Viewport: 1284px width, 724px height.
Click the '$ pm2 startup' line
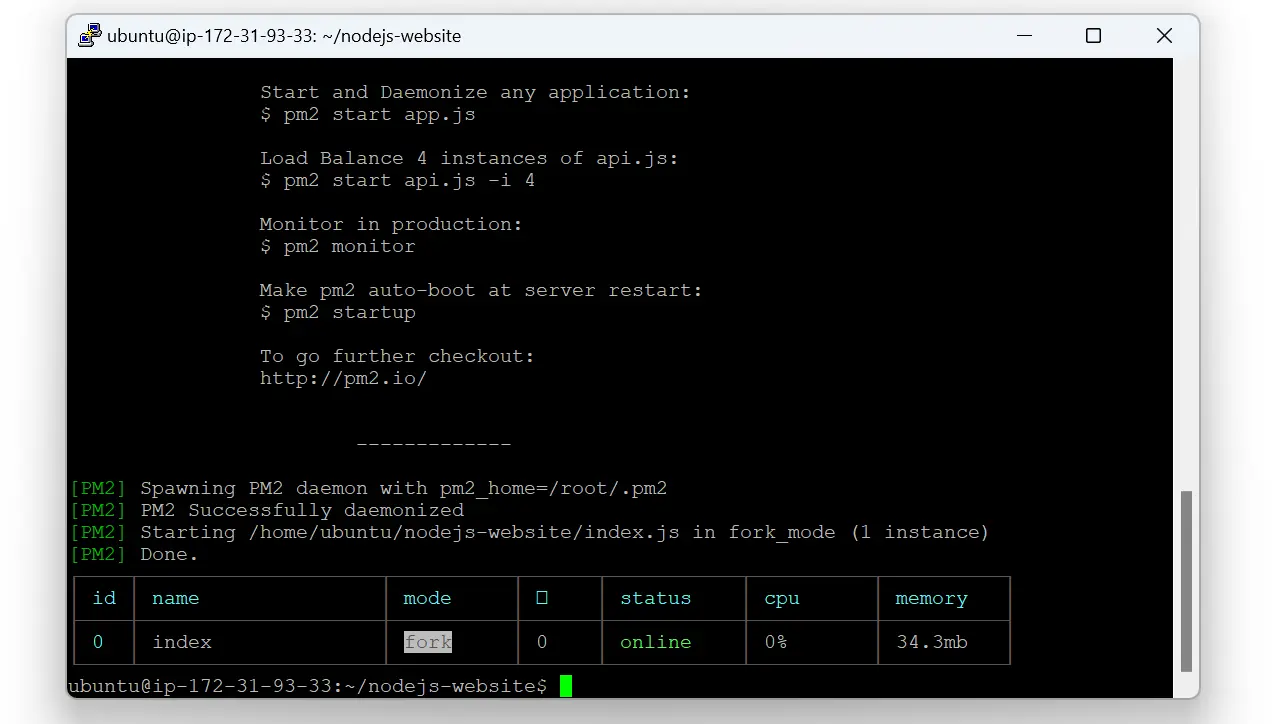(x=338, y=312)
